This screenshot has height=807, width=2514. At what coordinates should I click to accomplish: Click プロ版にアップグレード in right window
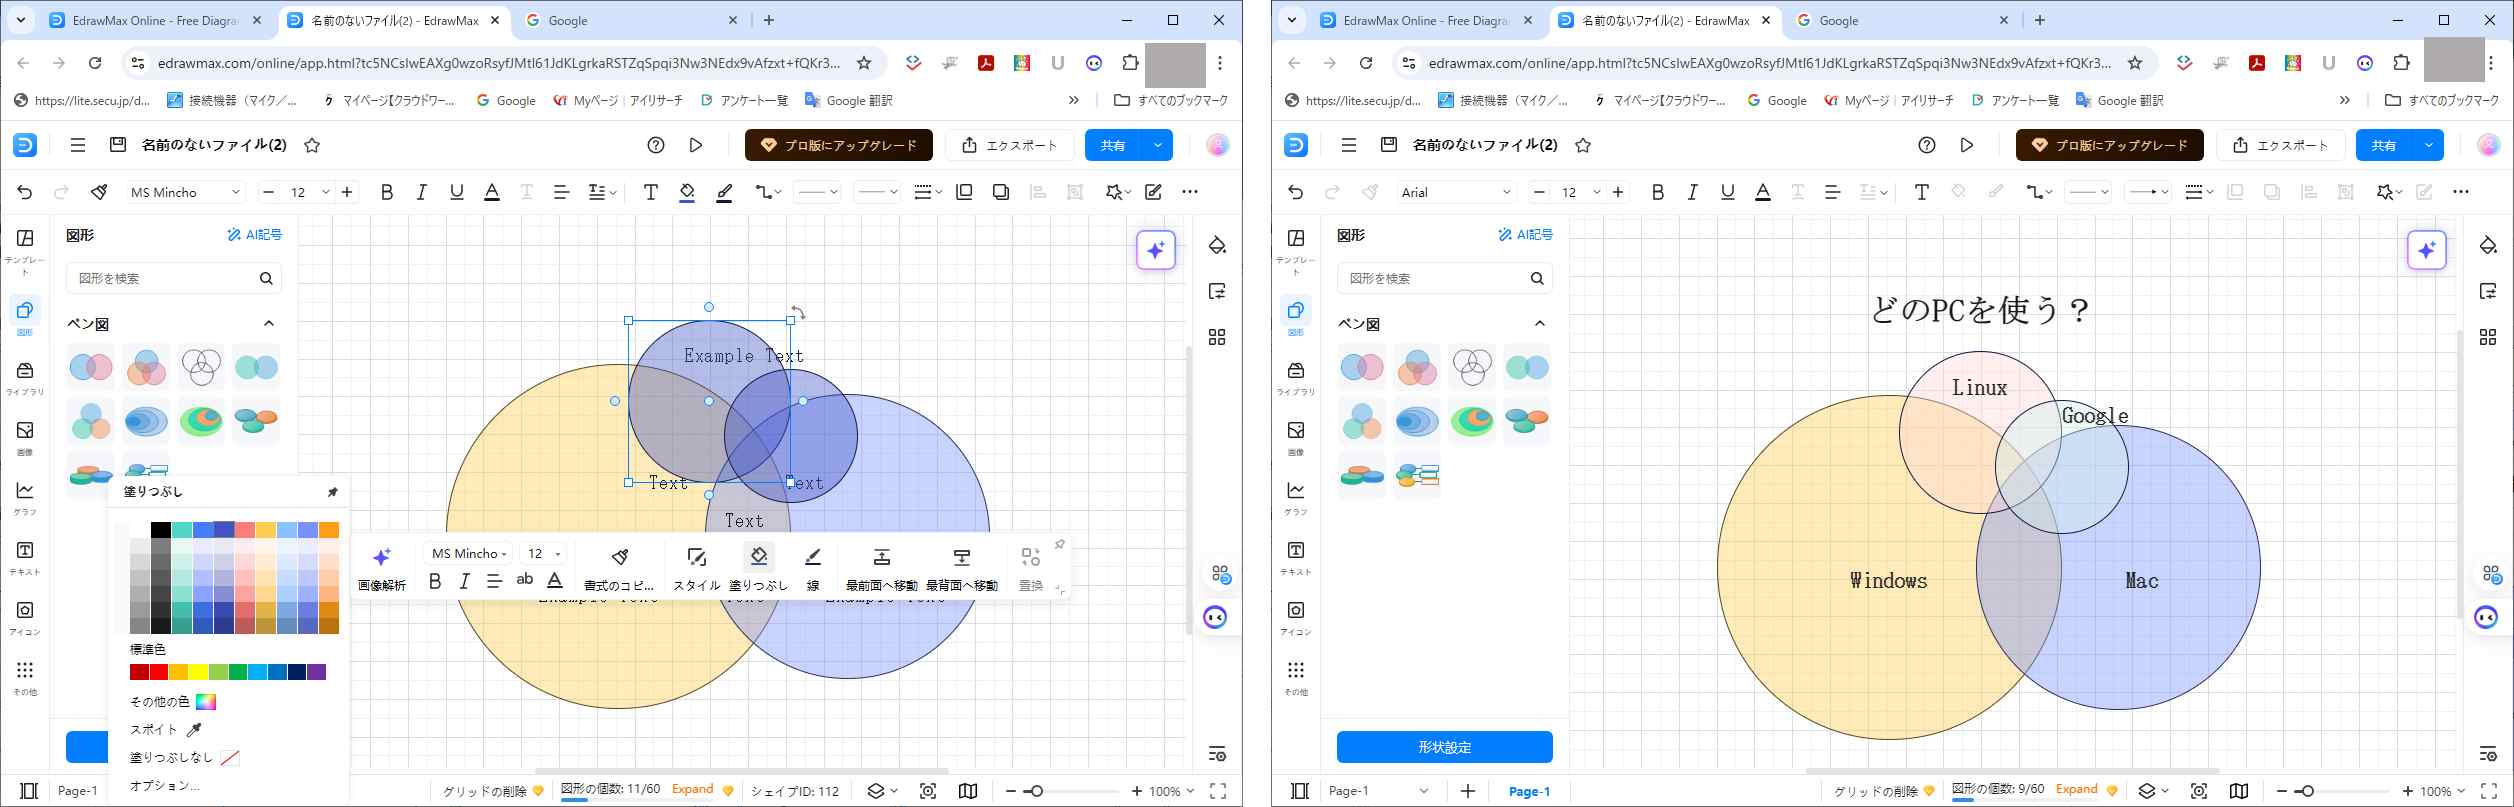coord(2110,145)
